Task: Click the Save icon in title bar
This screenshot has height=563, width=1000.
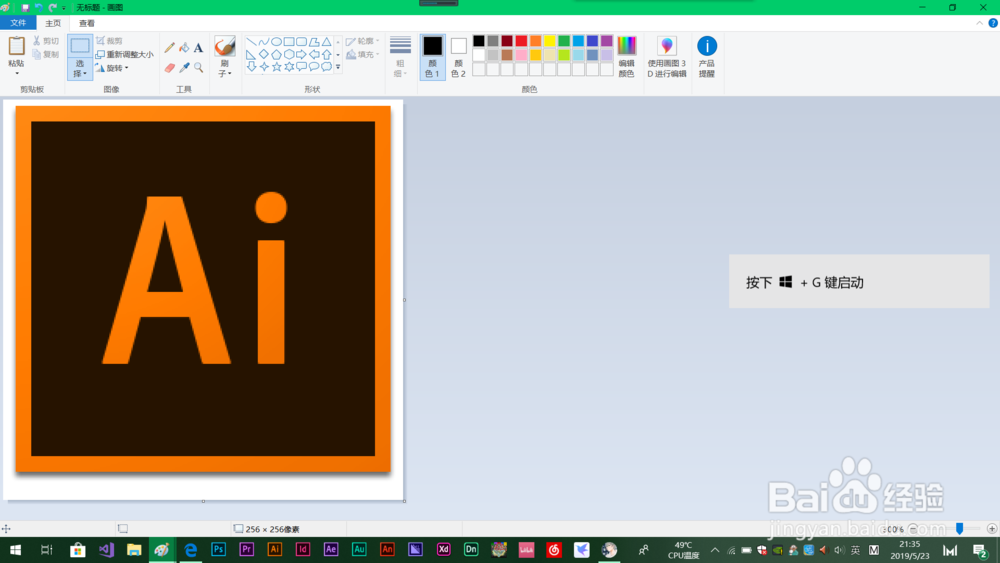Action: (x=26, y=8)
